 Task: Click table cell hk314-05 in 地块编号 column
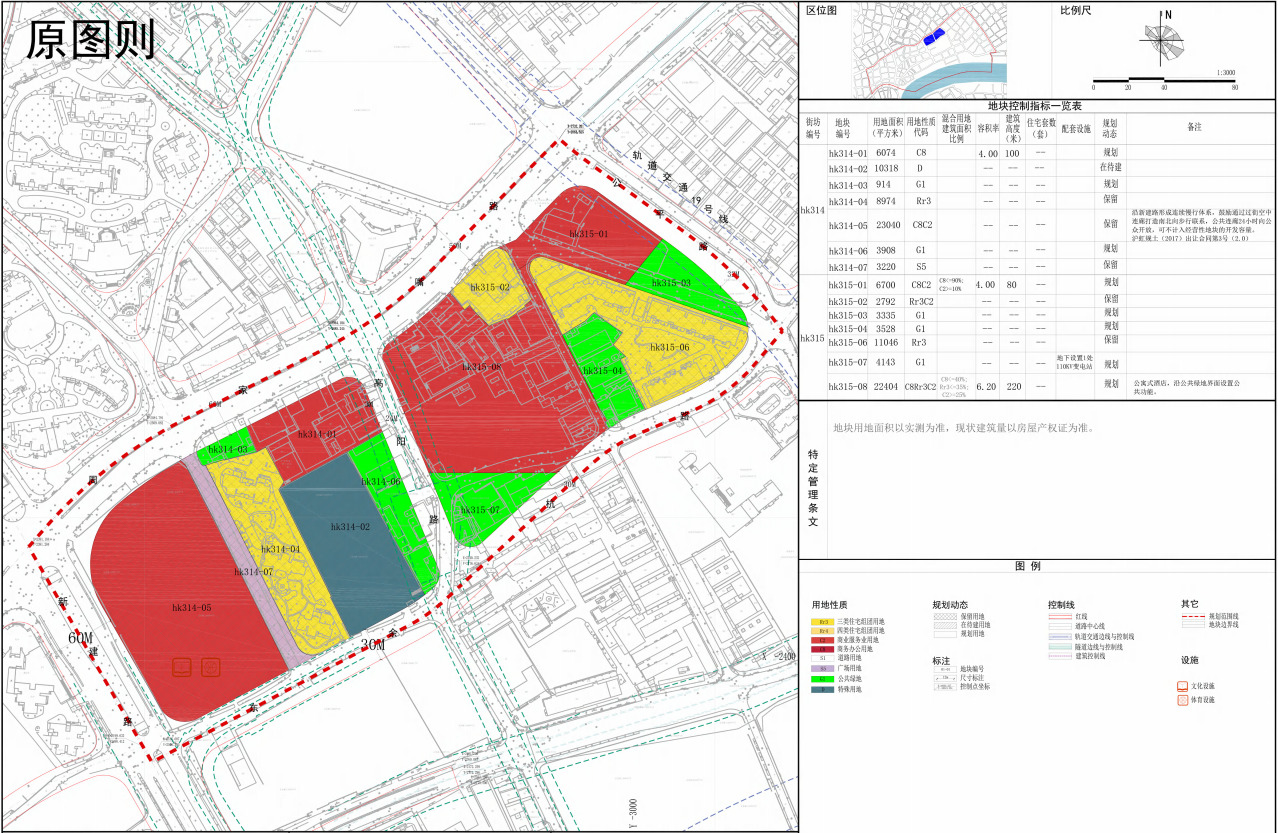(847, 225)
